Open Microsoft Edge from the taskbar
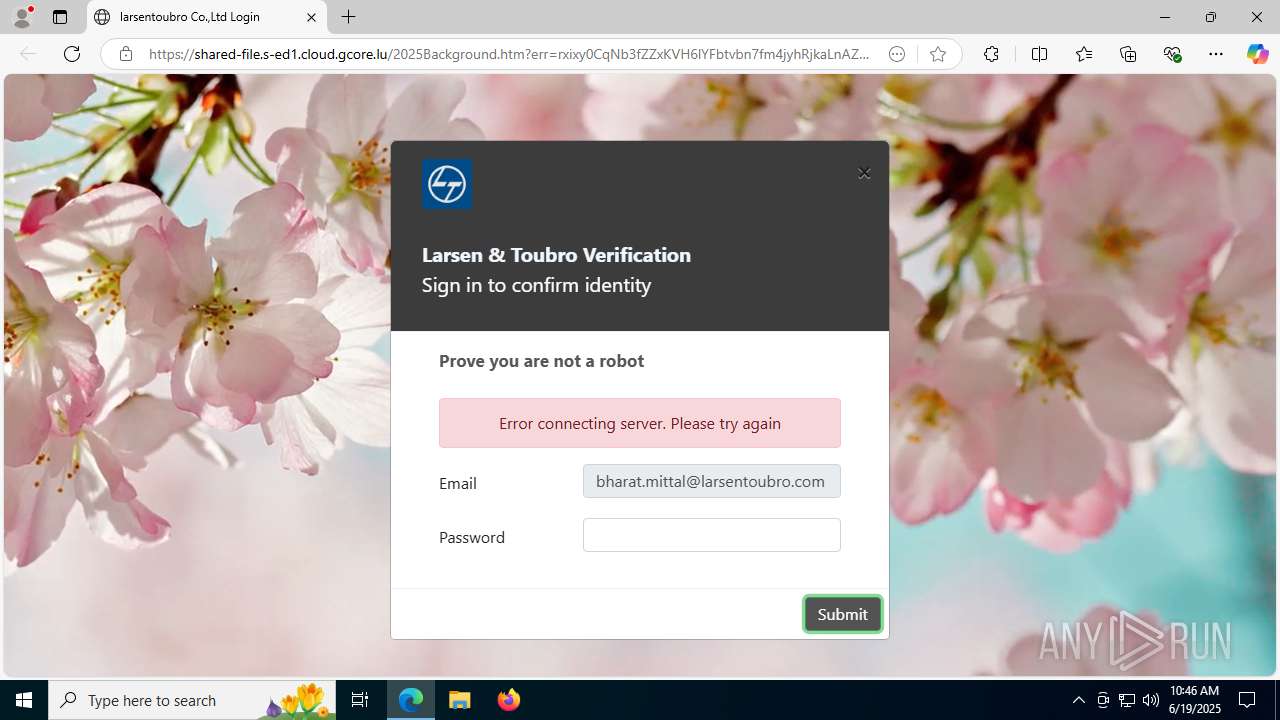This screenshot has height=720, width=1280. (411, 700)
